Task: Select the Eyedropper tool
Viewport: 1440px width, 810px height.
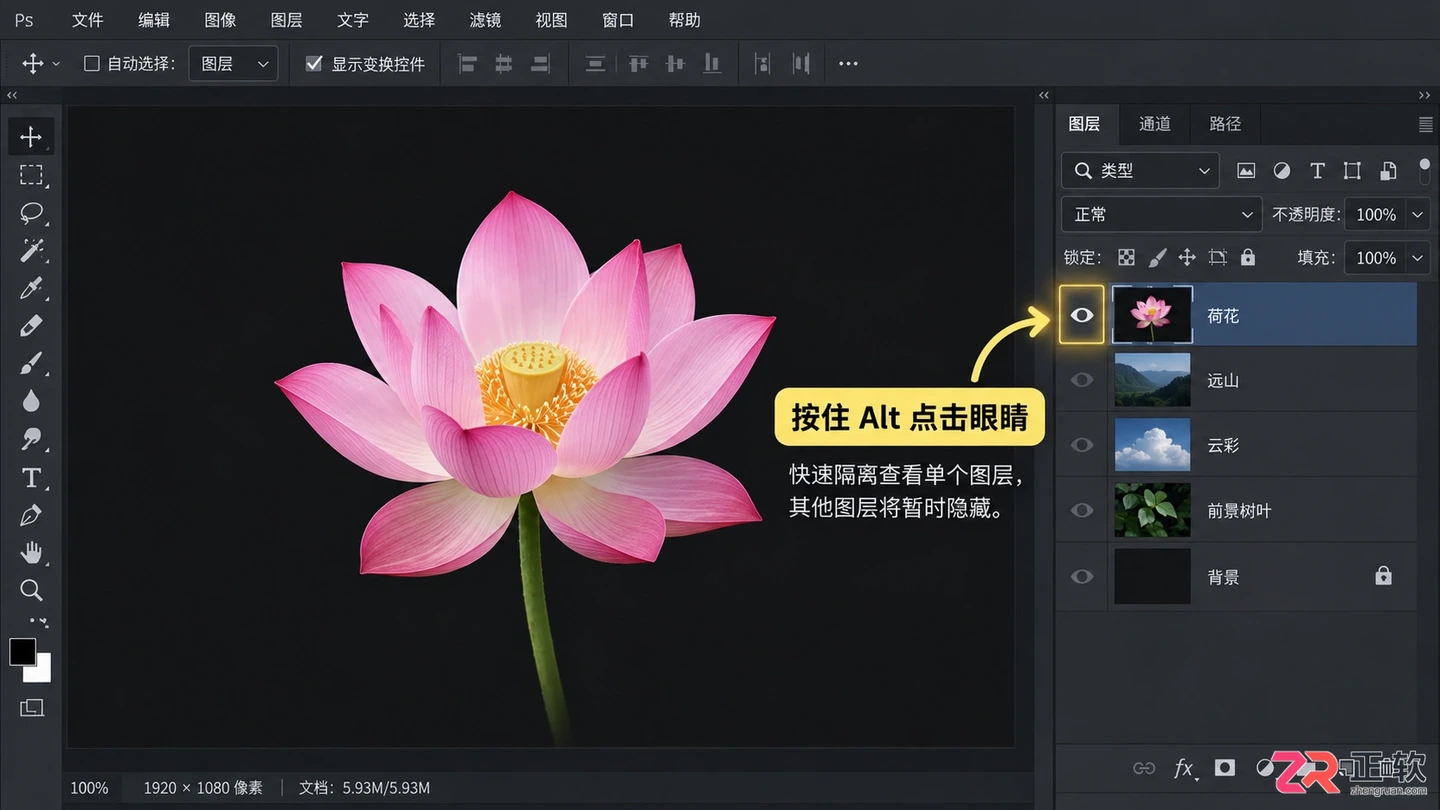Action: (x=31, y=289)
